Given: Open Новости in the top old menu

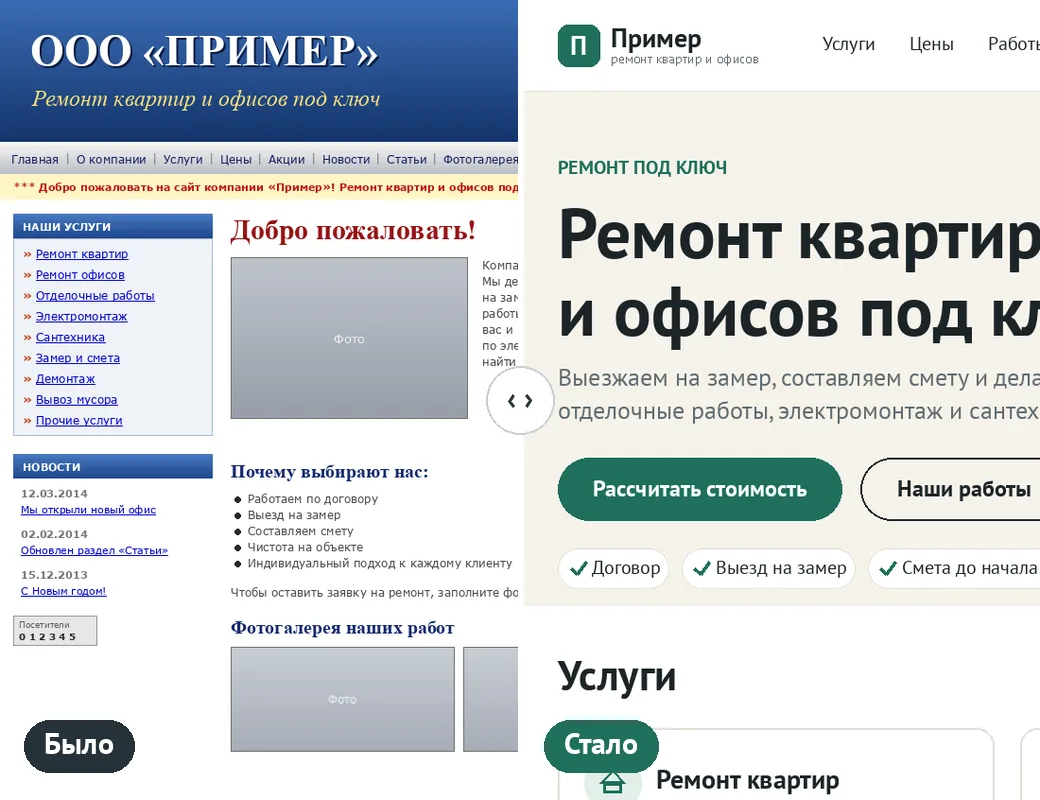Looking at the screenshot, I should pyautogui.click(x=346, y=159).
